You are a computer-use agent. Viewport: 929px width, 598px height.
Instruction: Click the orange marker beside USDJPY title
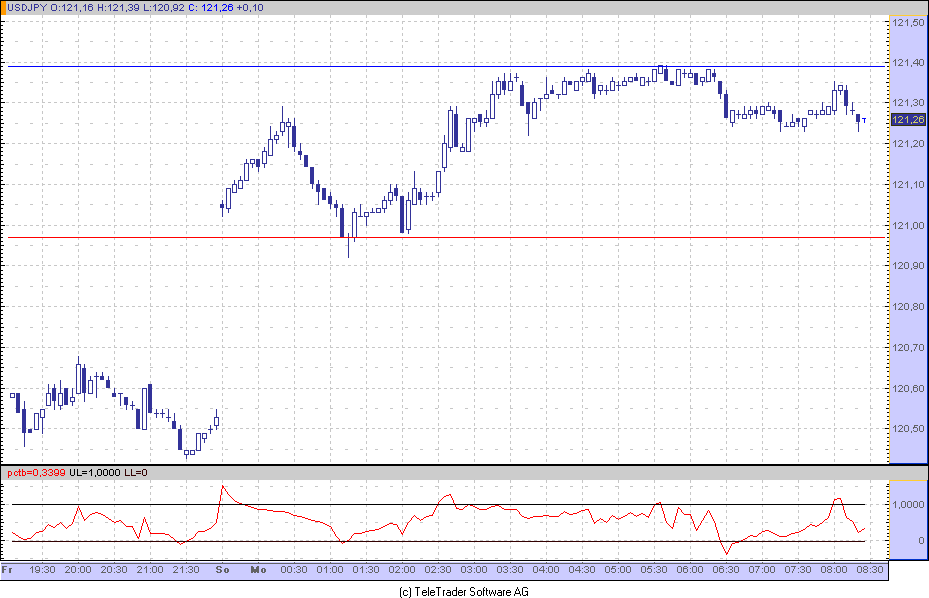(3, 8)
